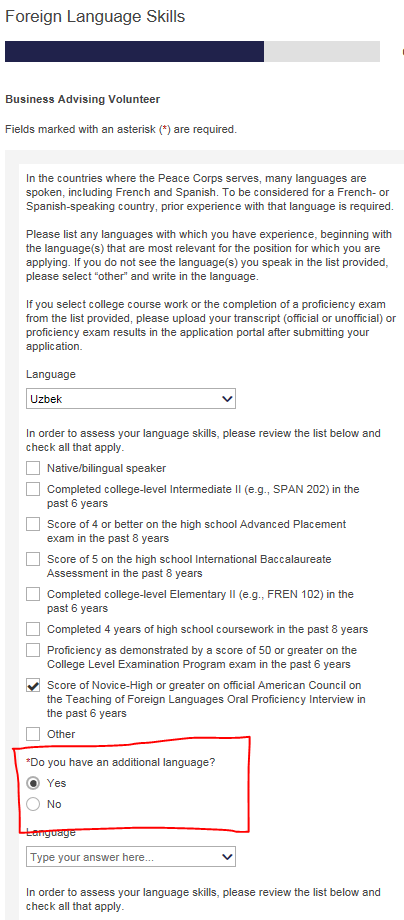Click the dark filled progress bar
This screenshot has width=404, height=920.
click(x=134, y=52)
